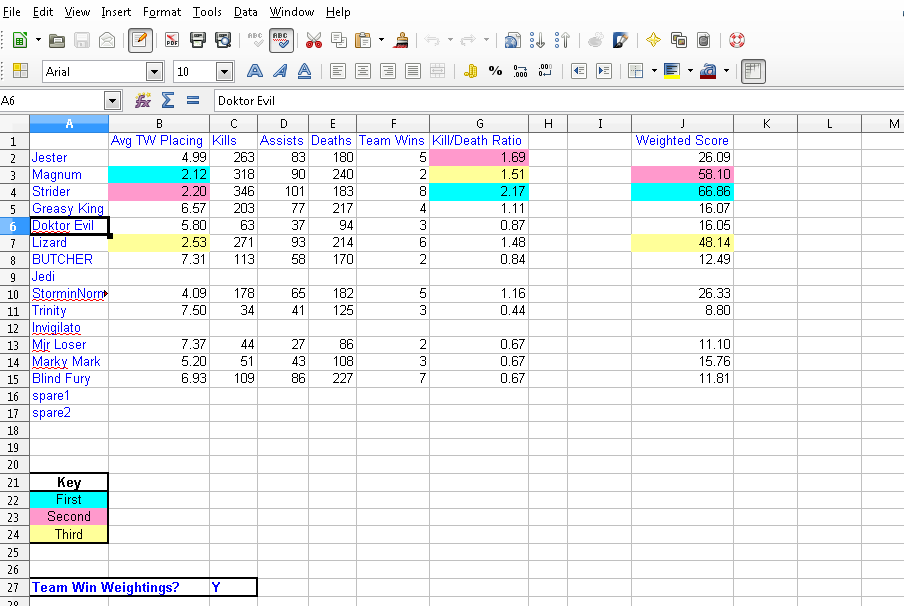This screenshot has height=606, width=904.
Task: Click the Export as PDF icon
Action: 172,40
